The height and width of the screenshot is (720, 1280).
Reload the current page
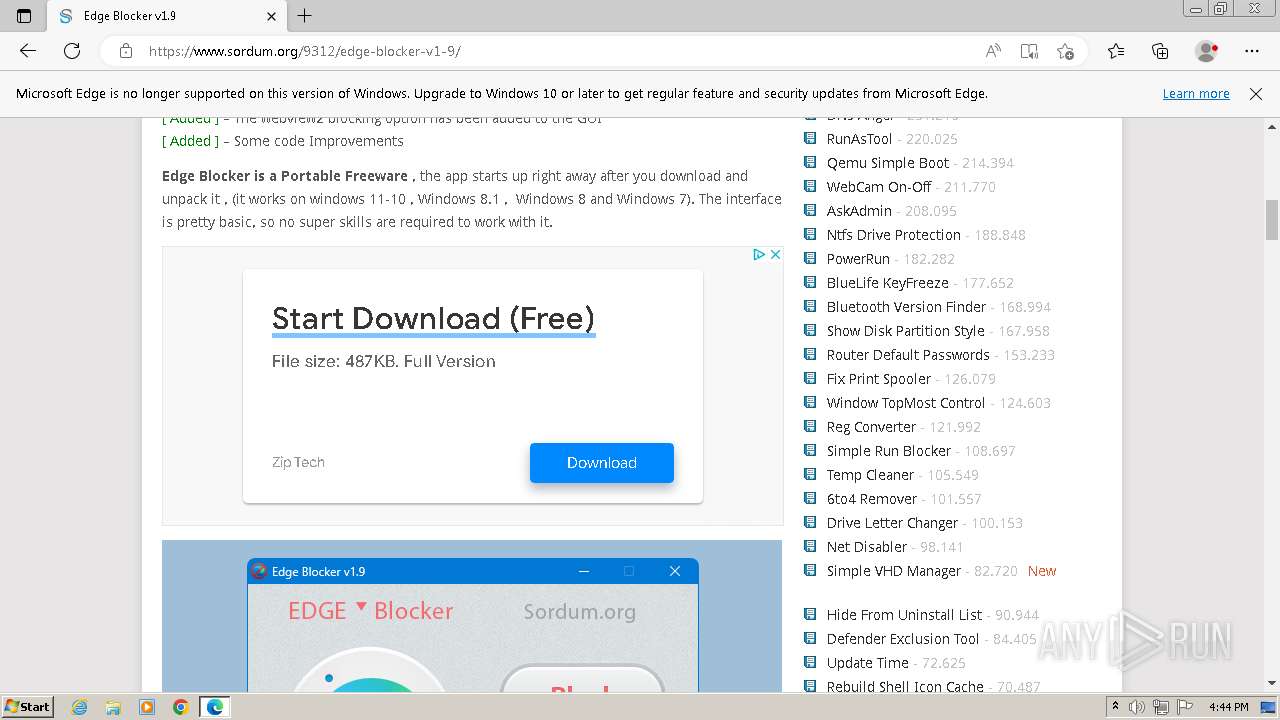click(72, 51)
